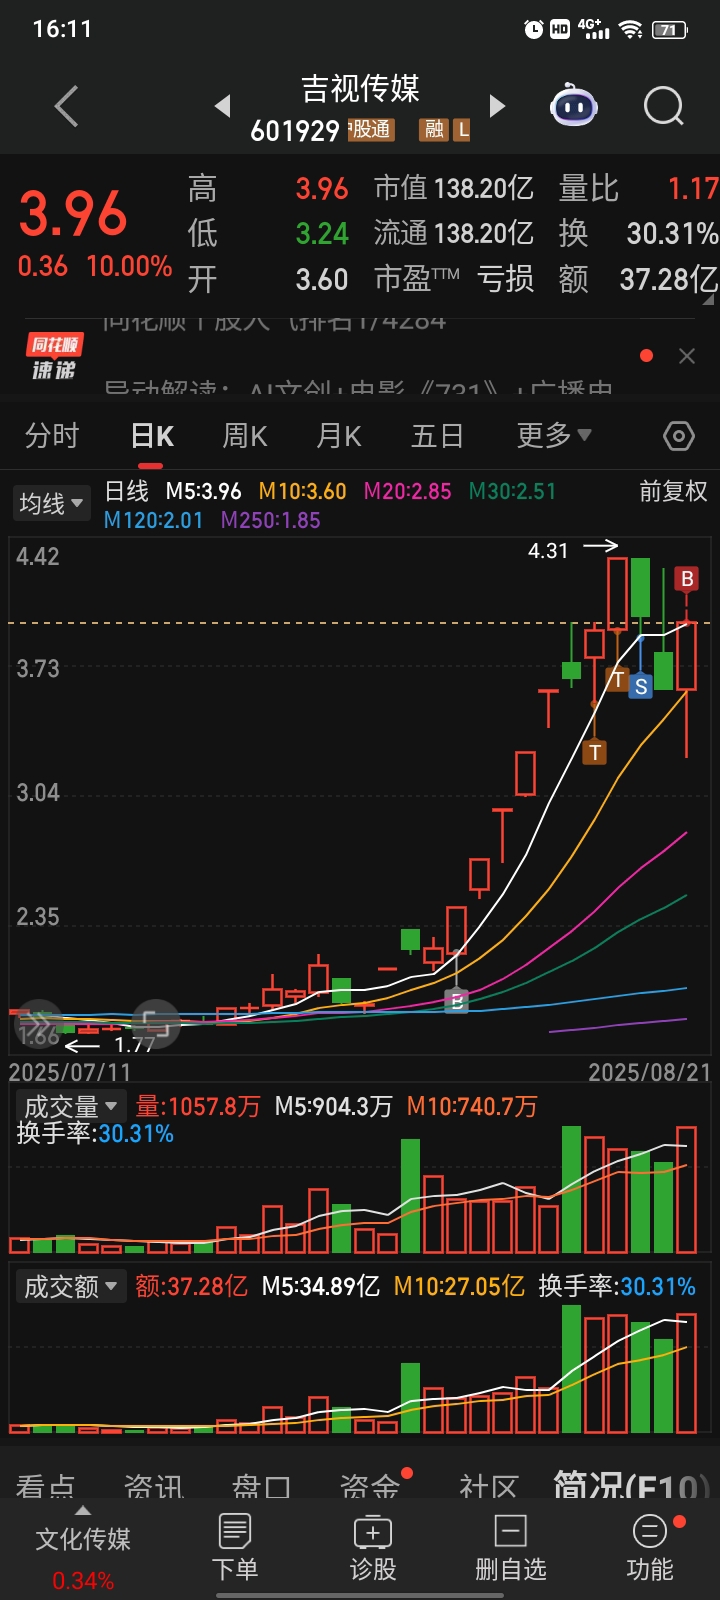Open 功能 functions menu icon

point(650,1547)
